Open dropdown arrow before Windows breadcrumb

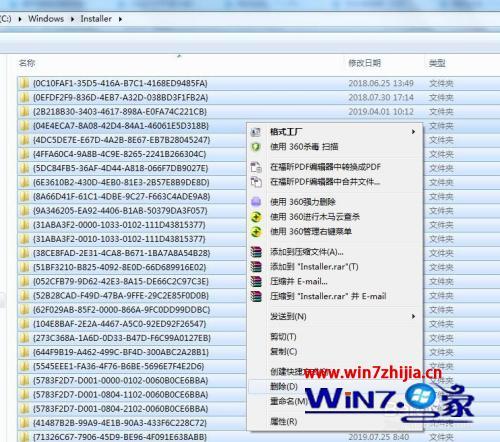pyautogui.click(x=20, y=19)
